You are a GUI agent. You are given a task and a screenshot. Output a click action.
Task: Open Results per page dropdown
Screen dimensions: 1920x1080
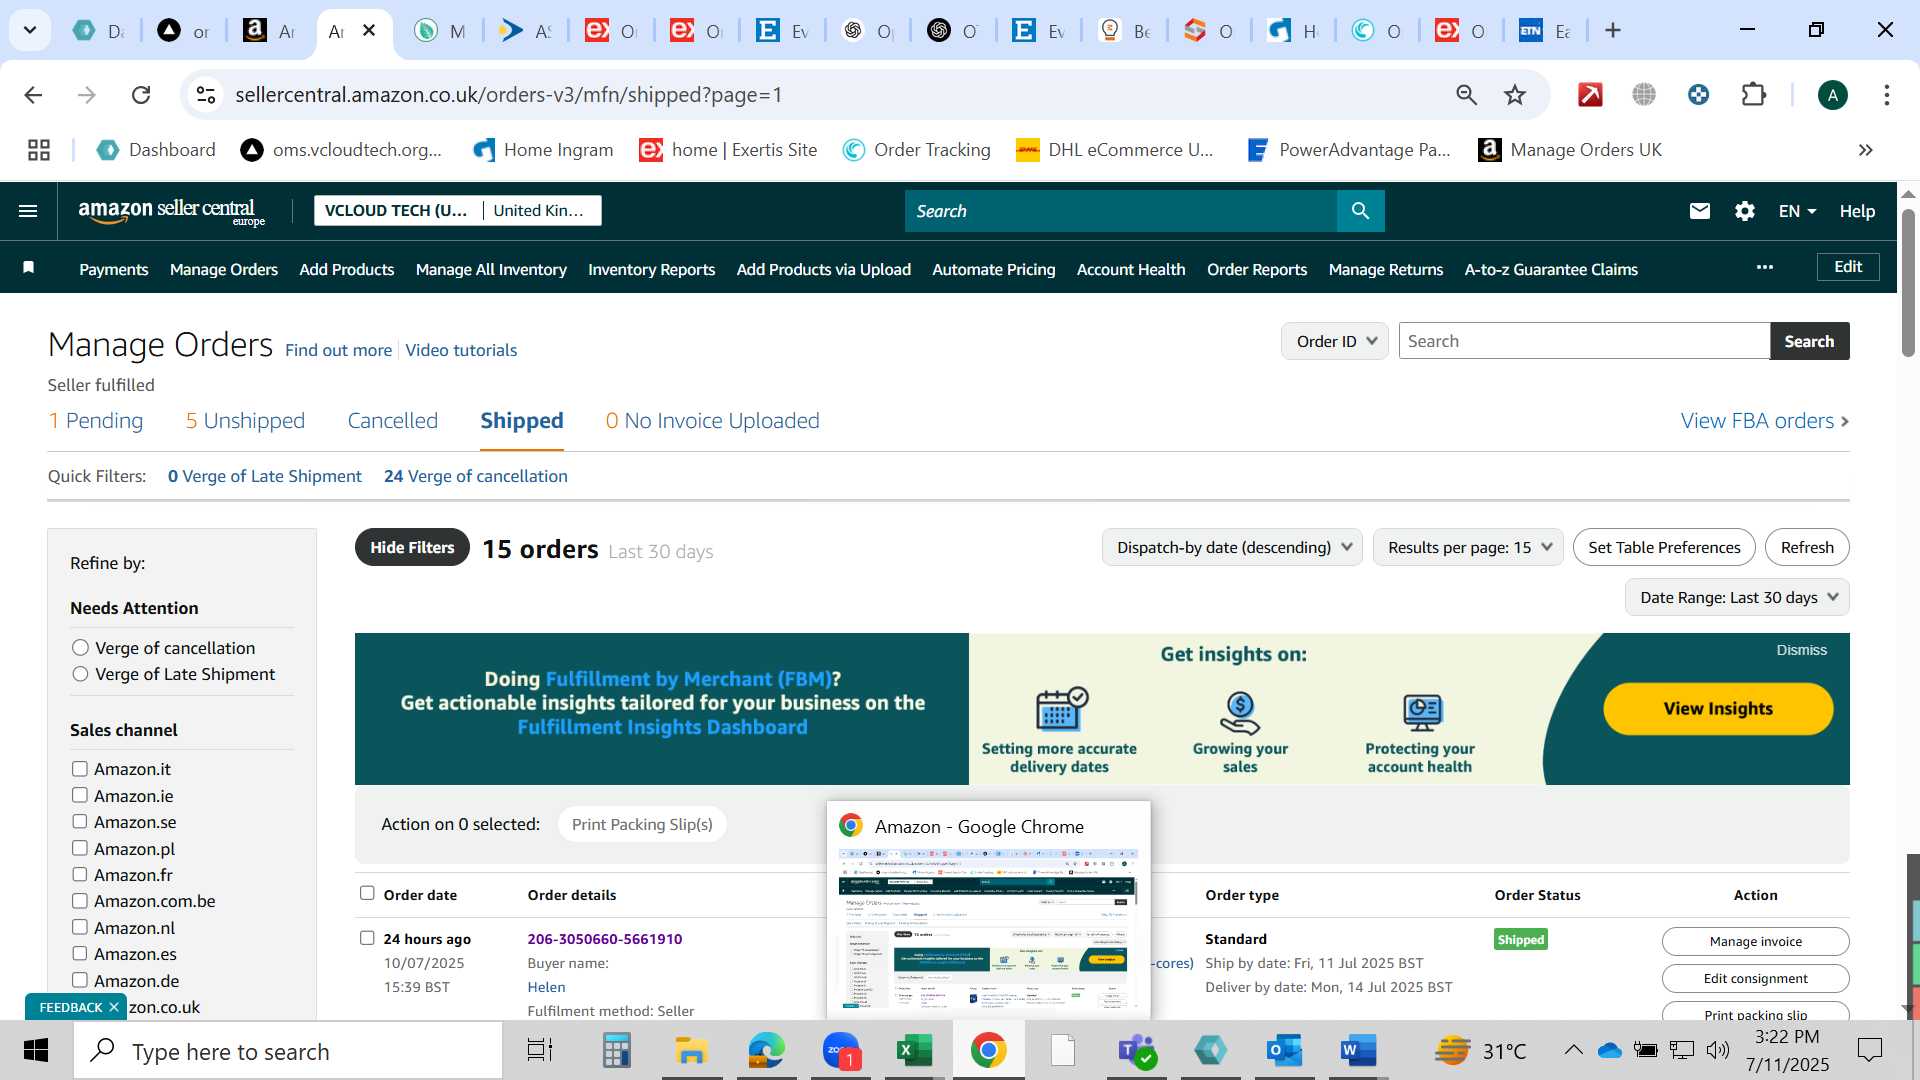1468,547
